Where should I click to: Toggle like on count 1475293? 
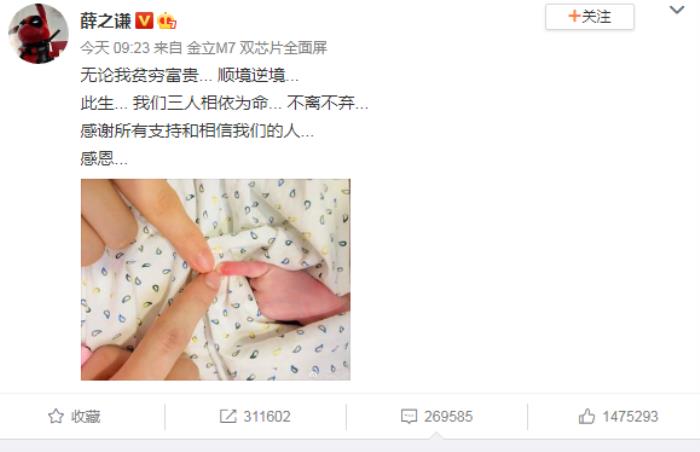click(630, 416)
